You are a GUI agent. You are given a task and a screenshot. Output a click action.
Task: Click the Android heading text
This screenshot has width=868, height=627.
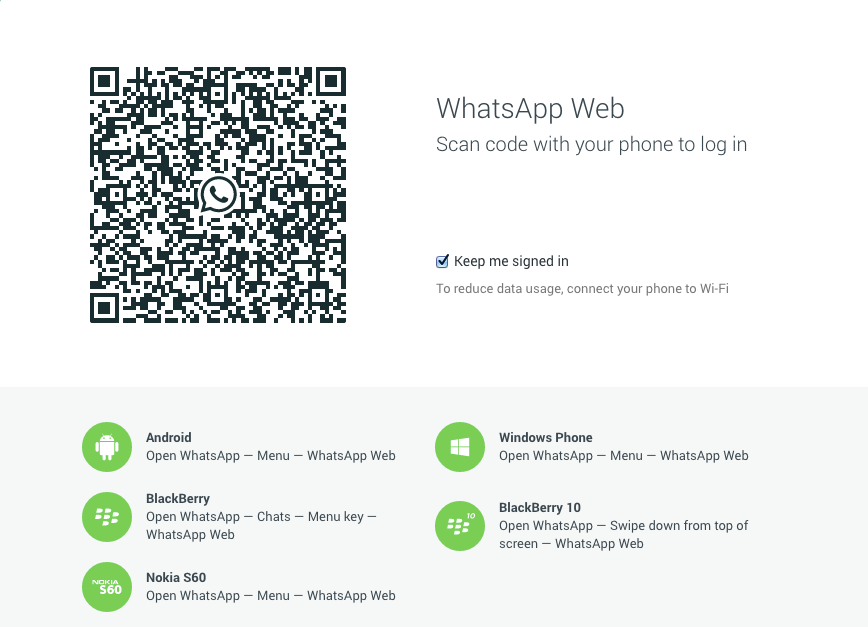(x=169, y=437)
